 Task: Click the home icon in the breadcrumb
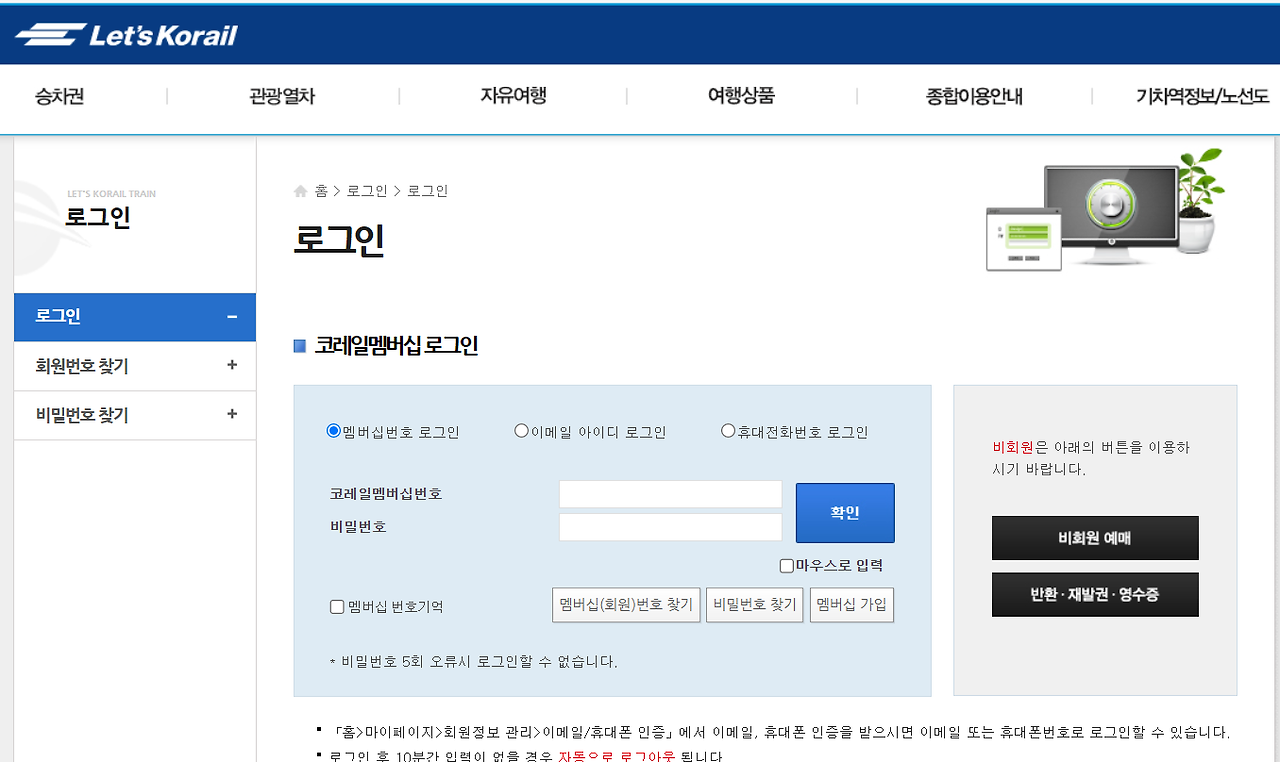[x=300, y=190]
